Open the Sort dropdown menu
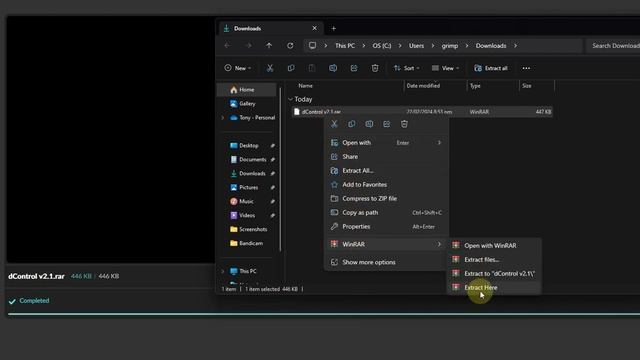 tap(406, 68)
